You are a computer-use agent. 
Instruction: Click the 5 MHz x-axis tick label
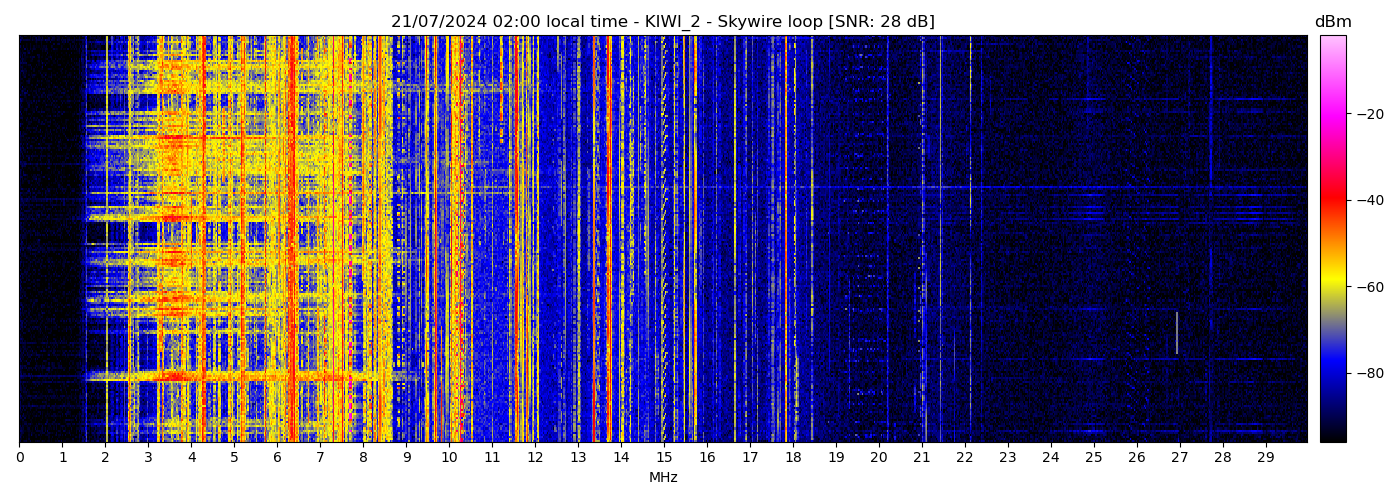(234, 458)
